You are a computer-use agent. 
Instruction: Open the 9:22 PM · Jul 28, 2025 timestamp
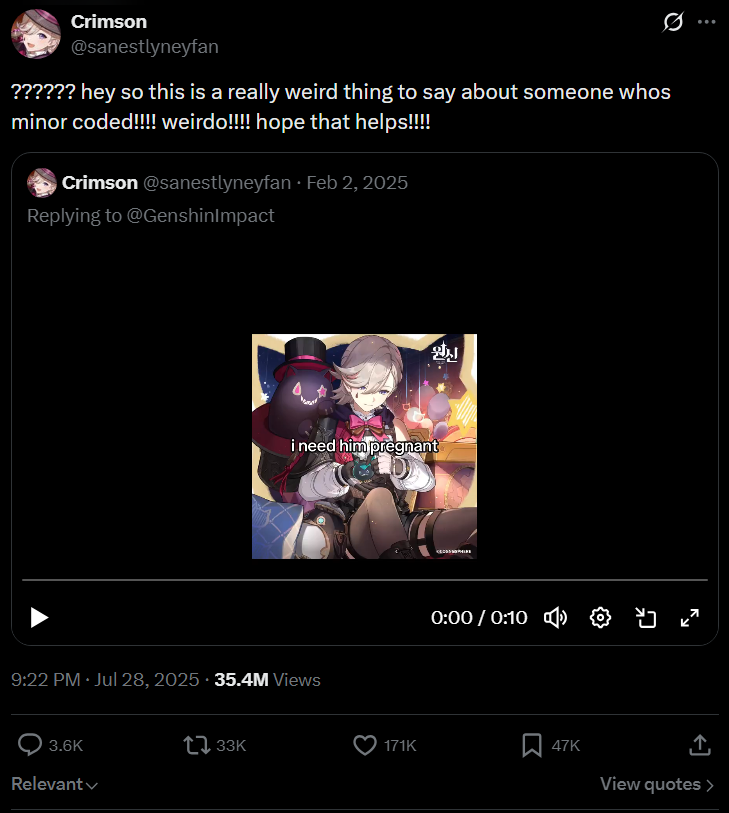coord(105,679)
